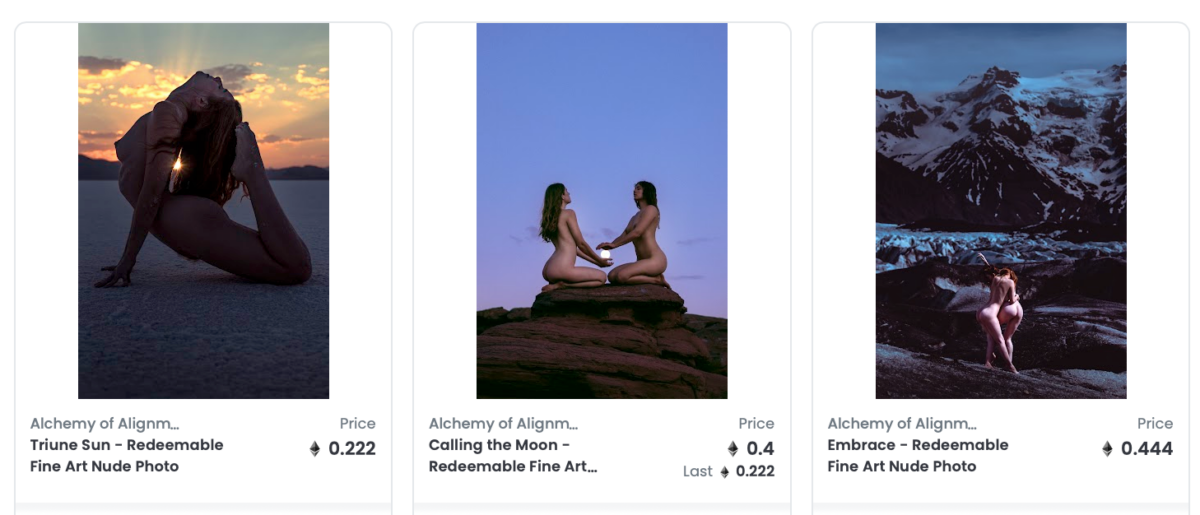Visit the Alchemy of Alignm... collection above Calling the Moon
Screen dimensions: 1200x515
[x=504, y=423]
